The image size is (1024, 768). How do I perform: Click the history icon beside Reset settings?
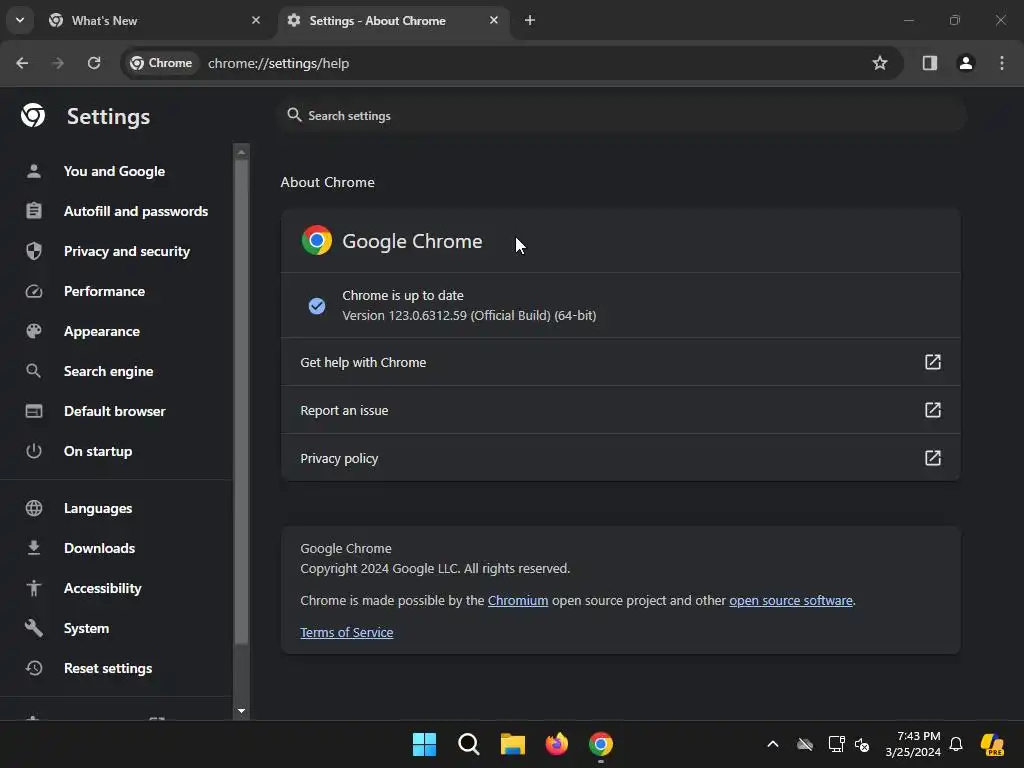pos(34,668)
